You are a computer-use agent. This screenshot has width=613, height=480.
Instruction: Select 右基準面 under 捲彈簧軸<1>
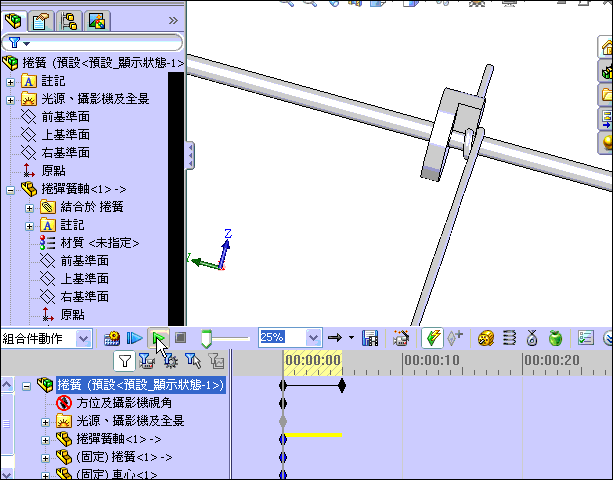coord(84,297)
